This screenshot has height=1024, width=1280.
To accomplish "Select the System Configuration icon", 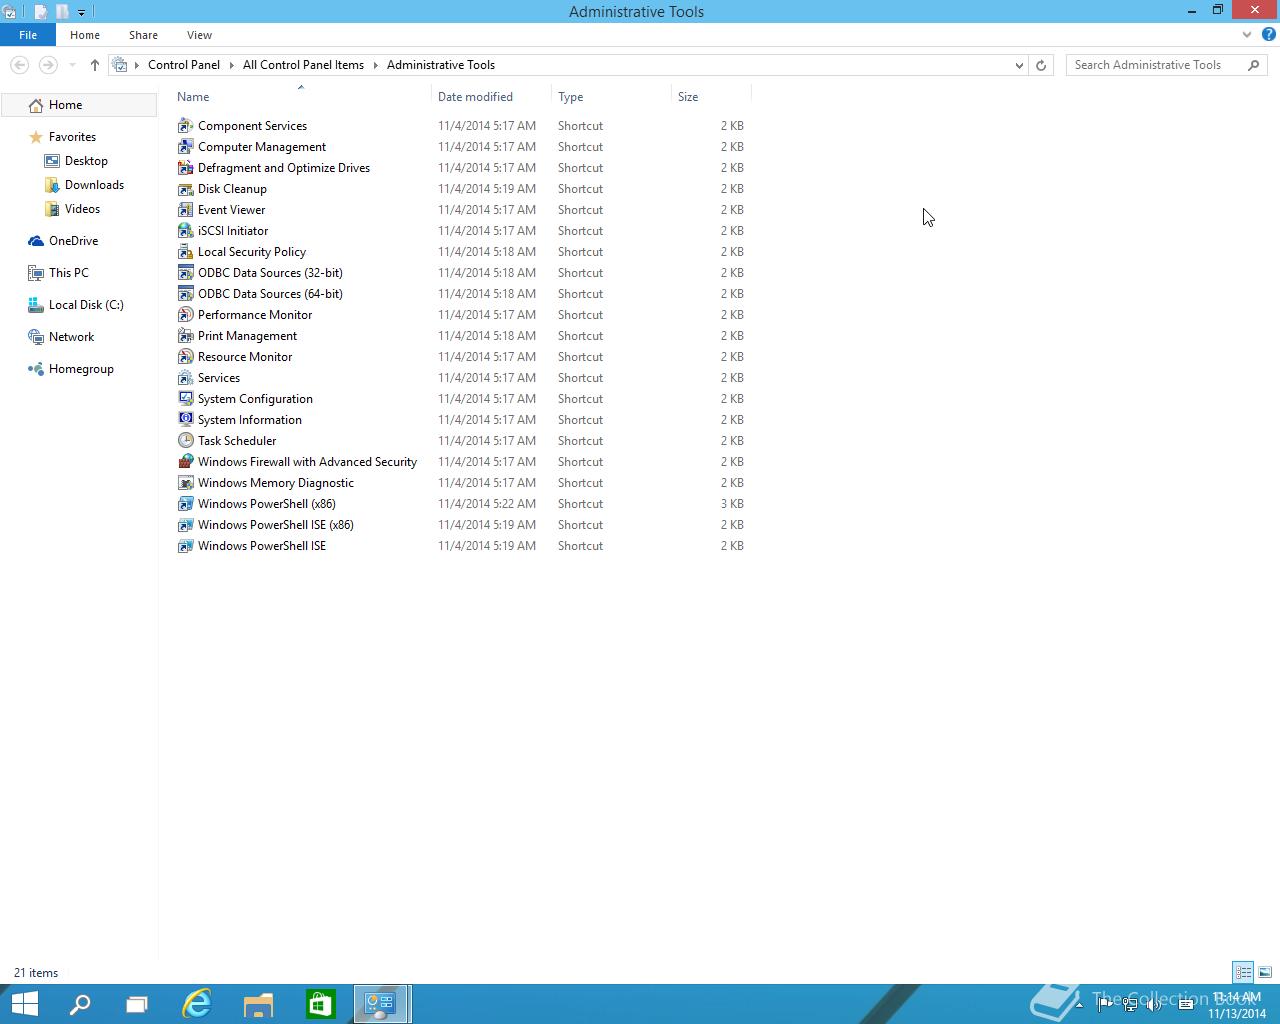I will pyautogui.click(x=185, y=399).
